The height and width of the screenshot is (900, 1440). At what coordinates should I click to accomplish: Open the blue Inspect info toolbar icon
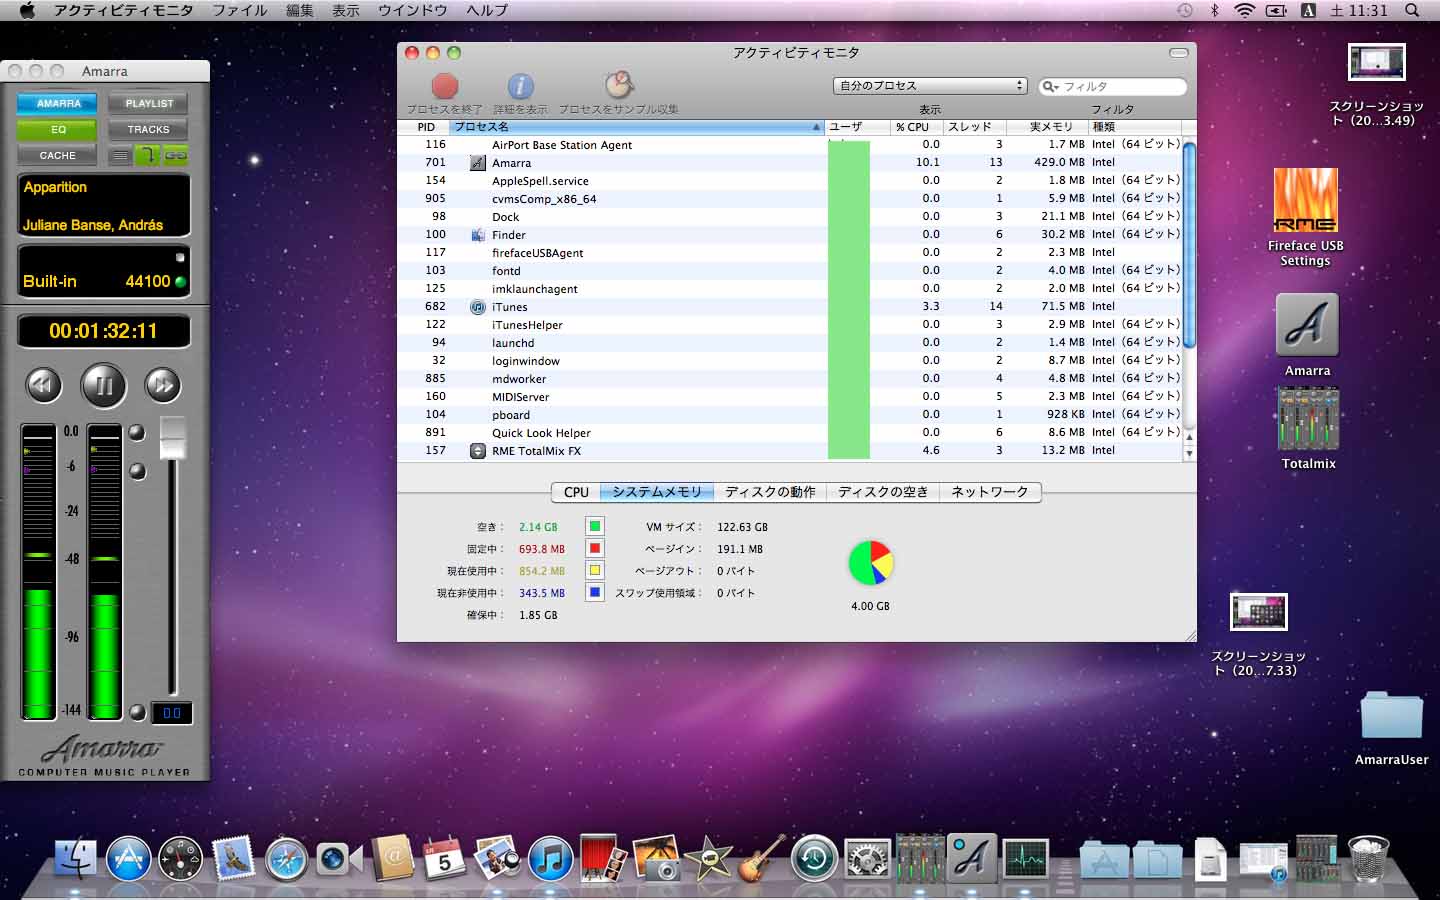point(520,86)
